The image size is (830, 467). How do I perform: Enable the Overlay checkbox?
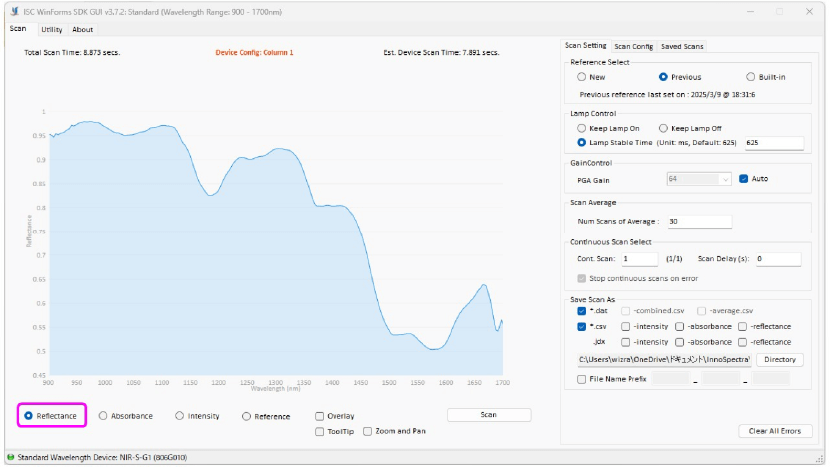(319, 416)
